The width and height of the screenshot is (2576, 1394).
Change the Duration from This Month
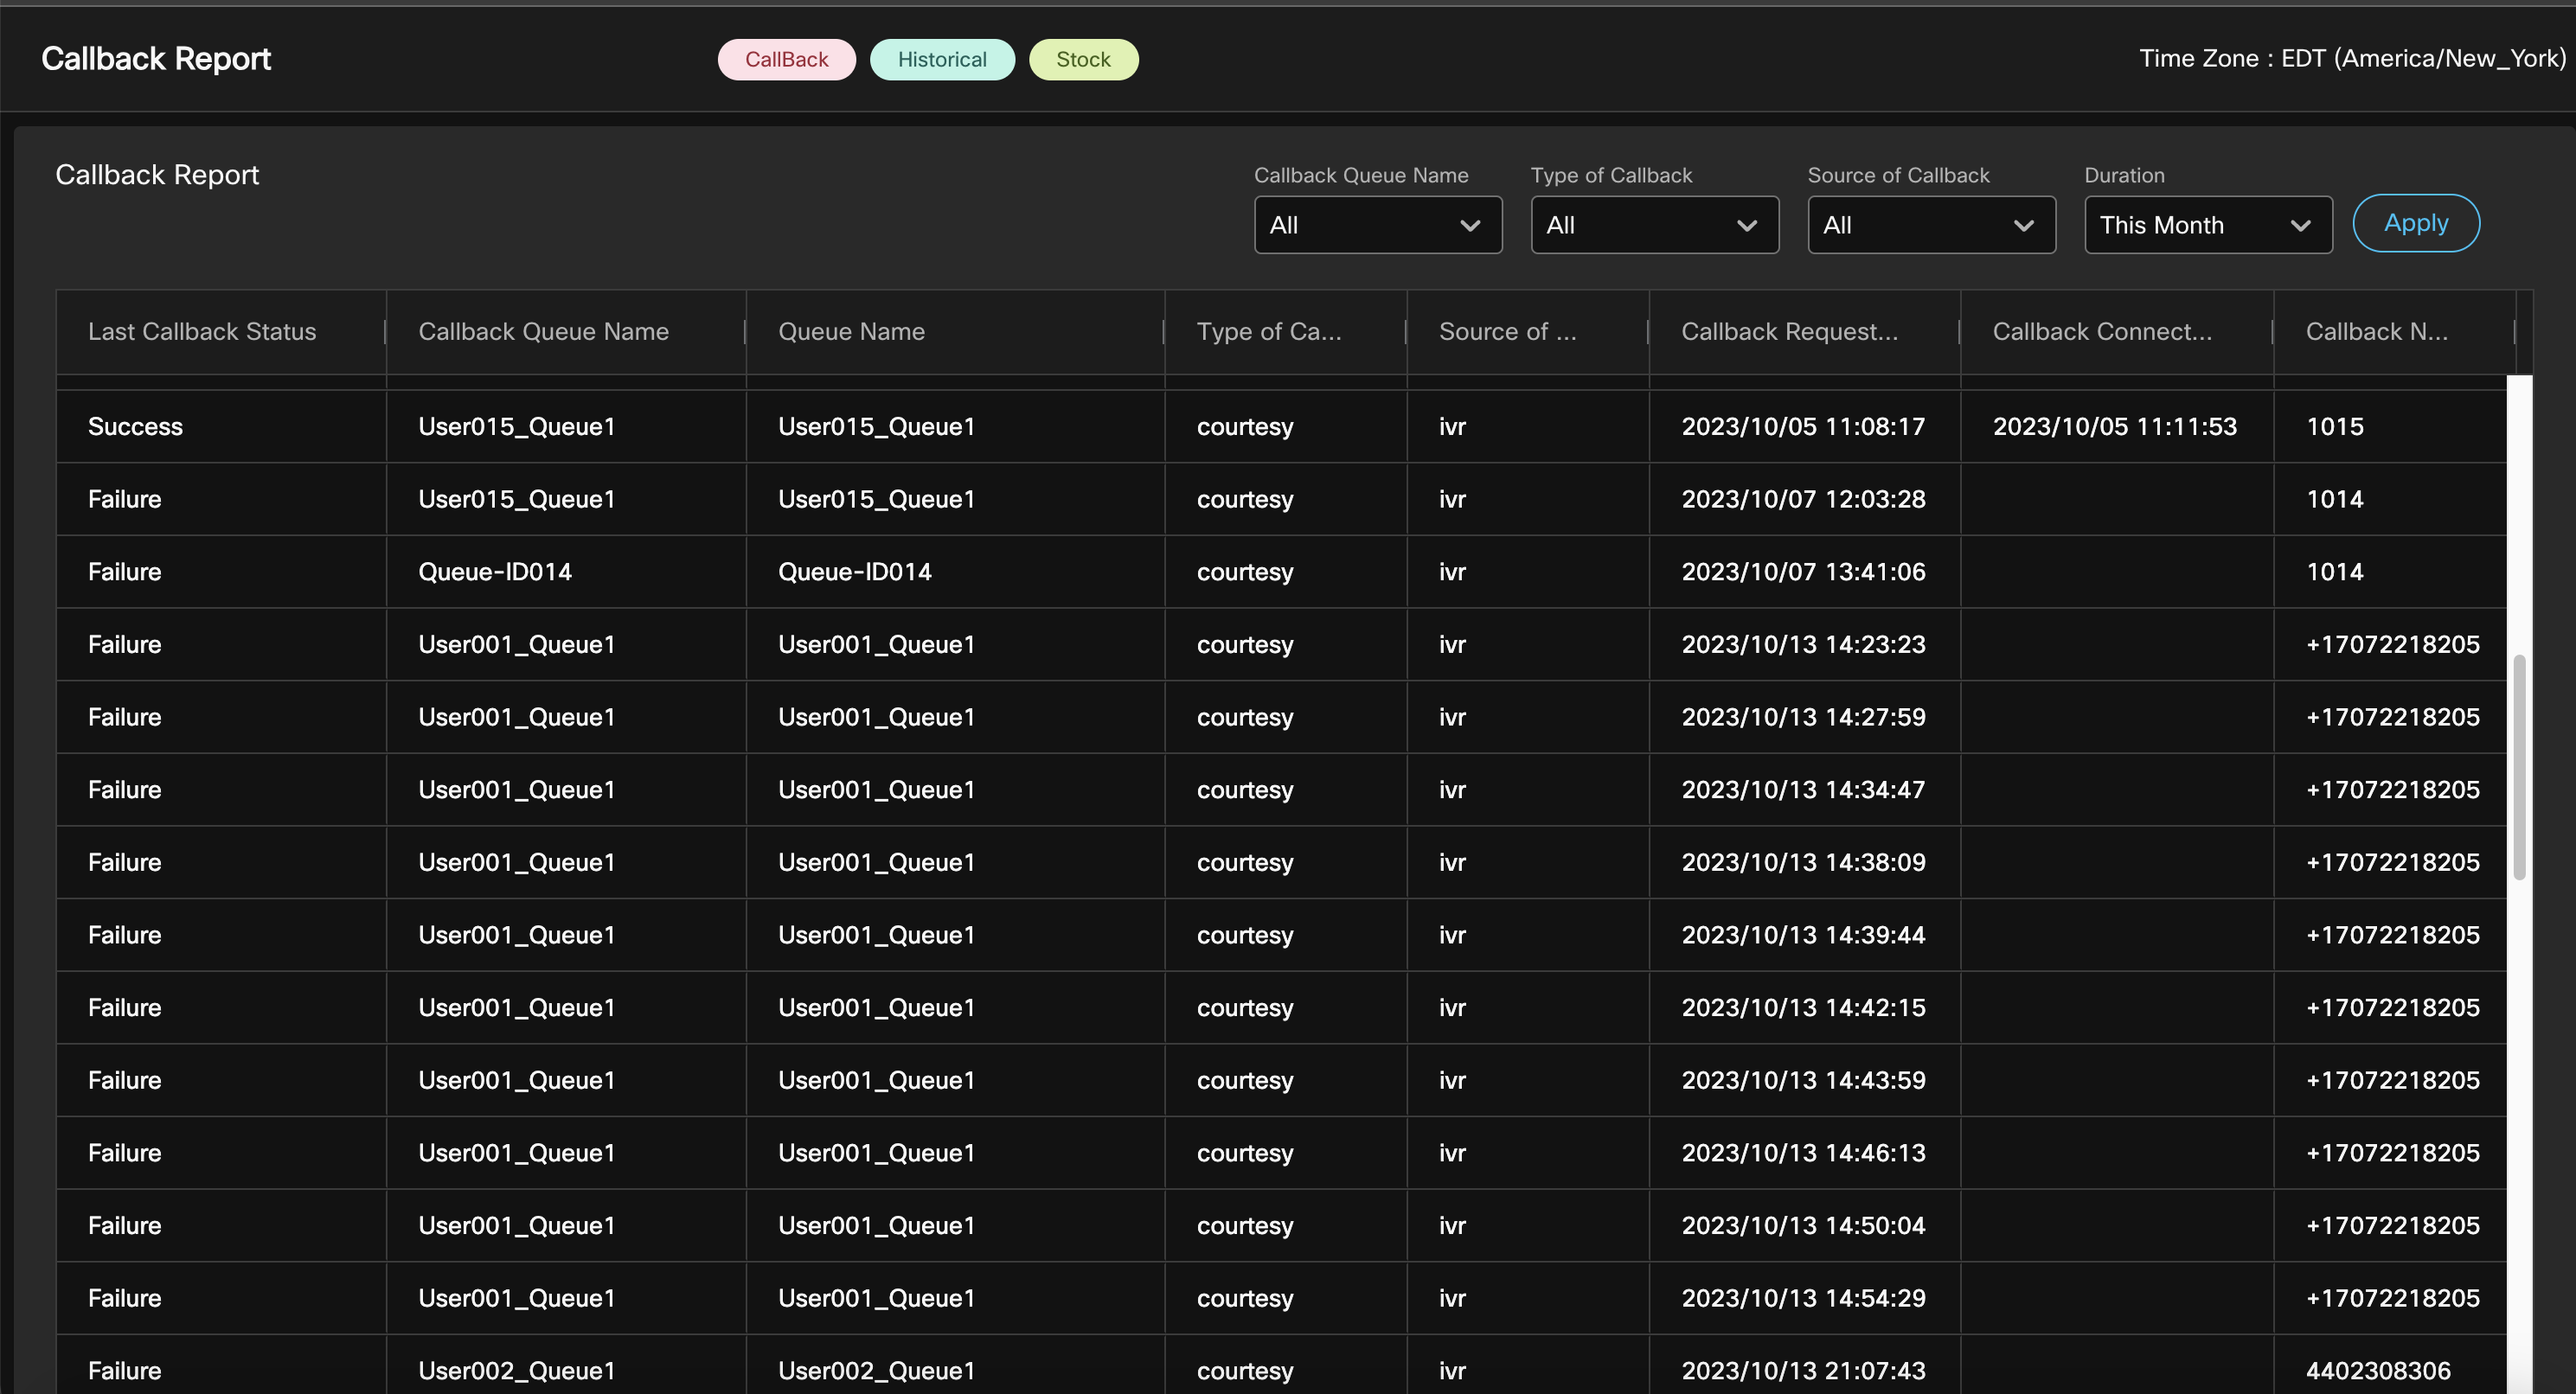point(2208,225)
